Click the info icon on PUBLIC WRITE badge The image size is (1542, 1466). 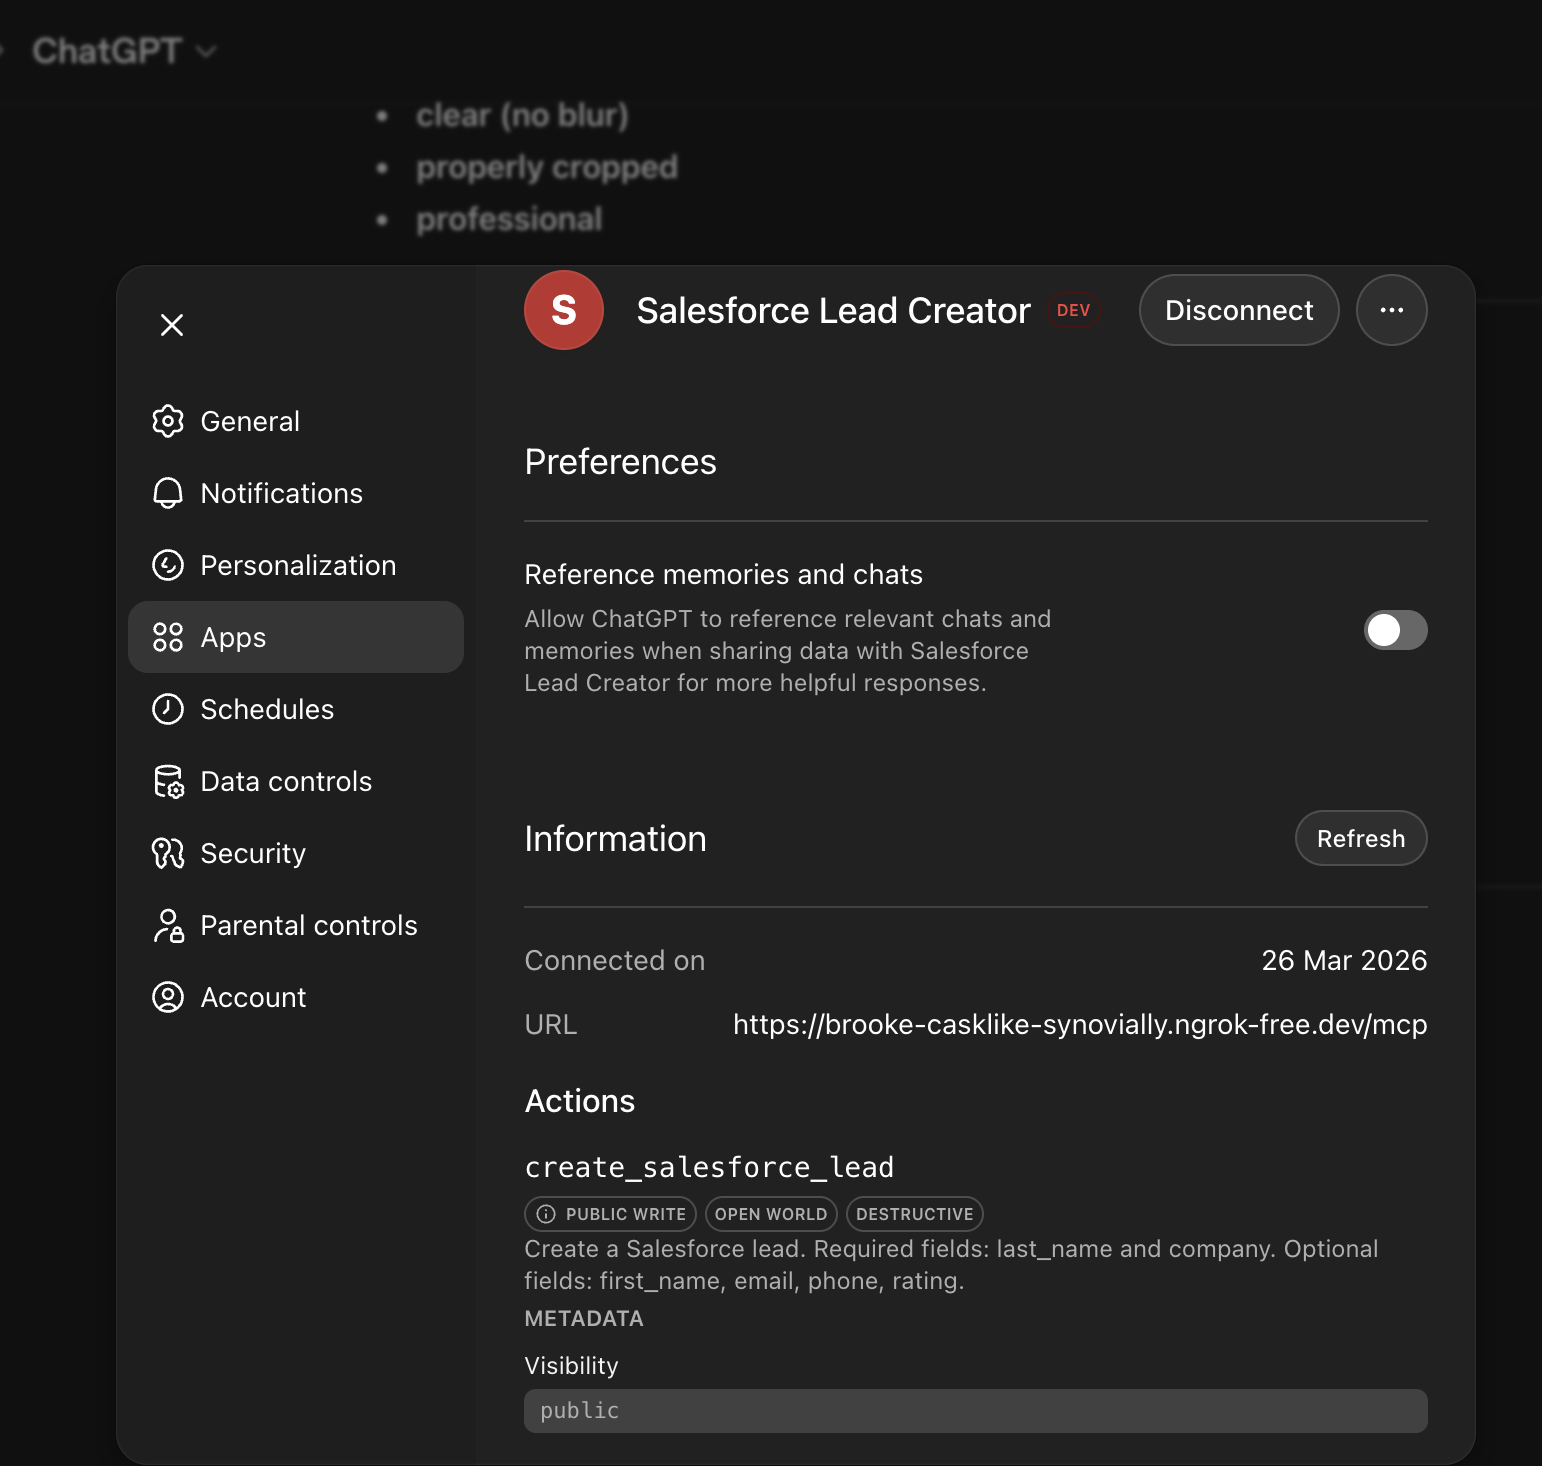point(546,1213)
